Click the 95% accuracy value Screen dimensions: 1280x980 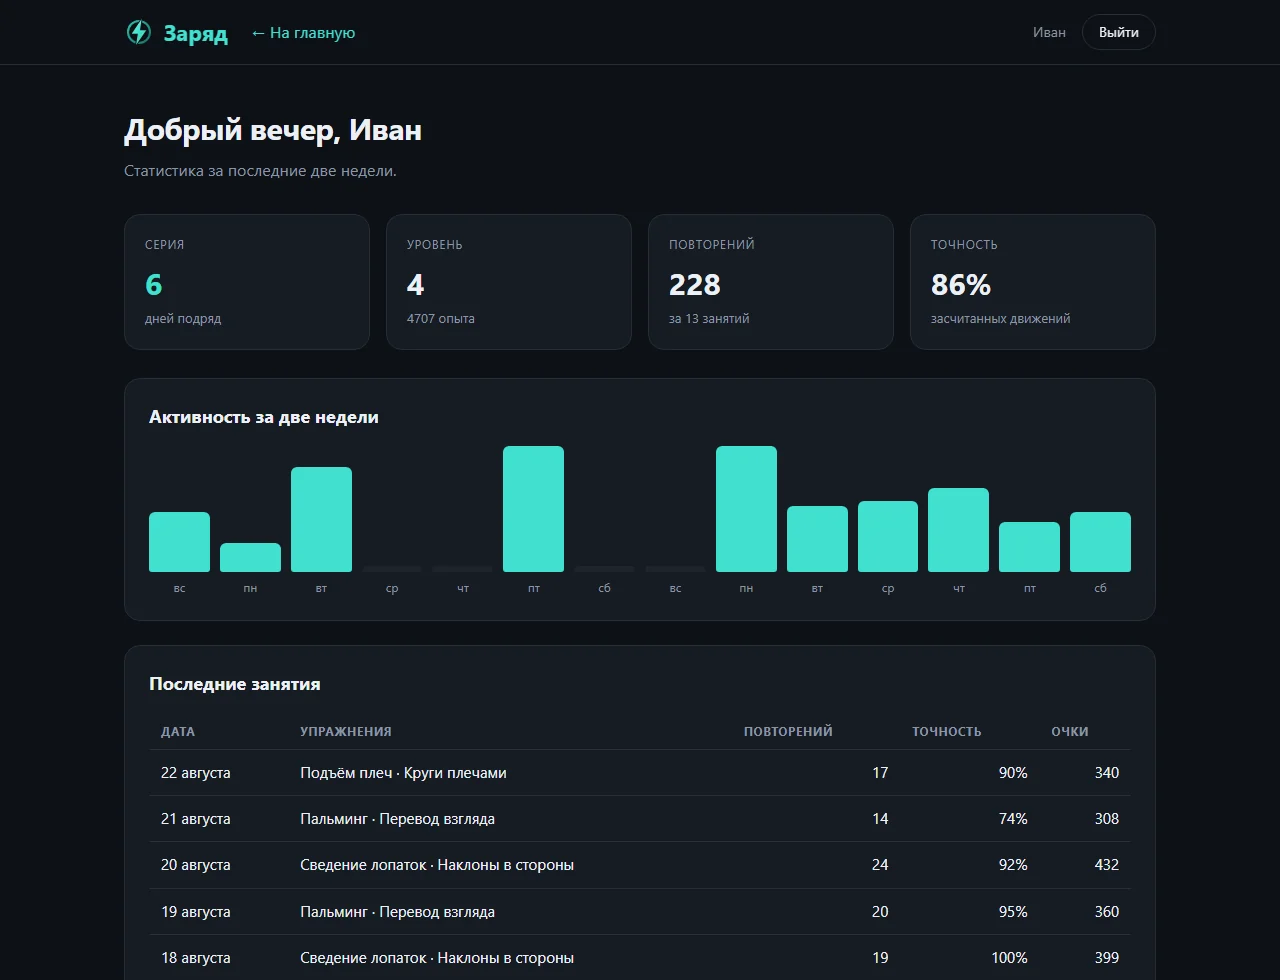(1013, 912)
